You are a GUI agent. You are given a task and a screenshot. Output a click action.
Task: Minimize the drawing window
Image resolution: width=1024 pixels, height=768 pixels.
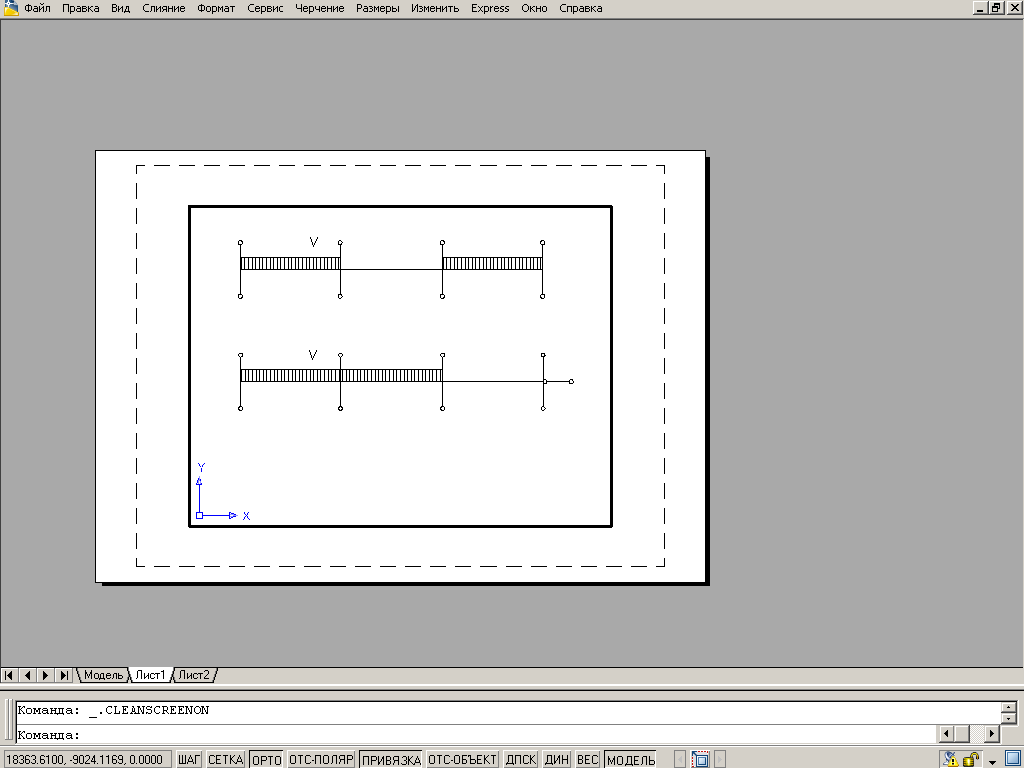(980, 8)
